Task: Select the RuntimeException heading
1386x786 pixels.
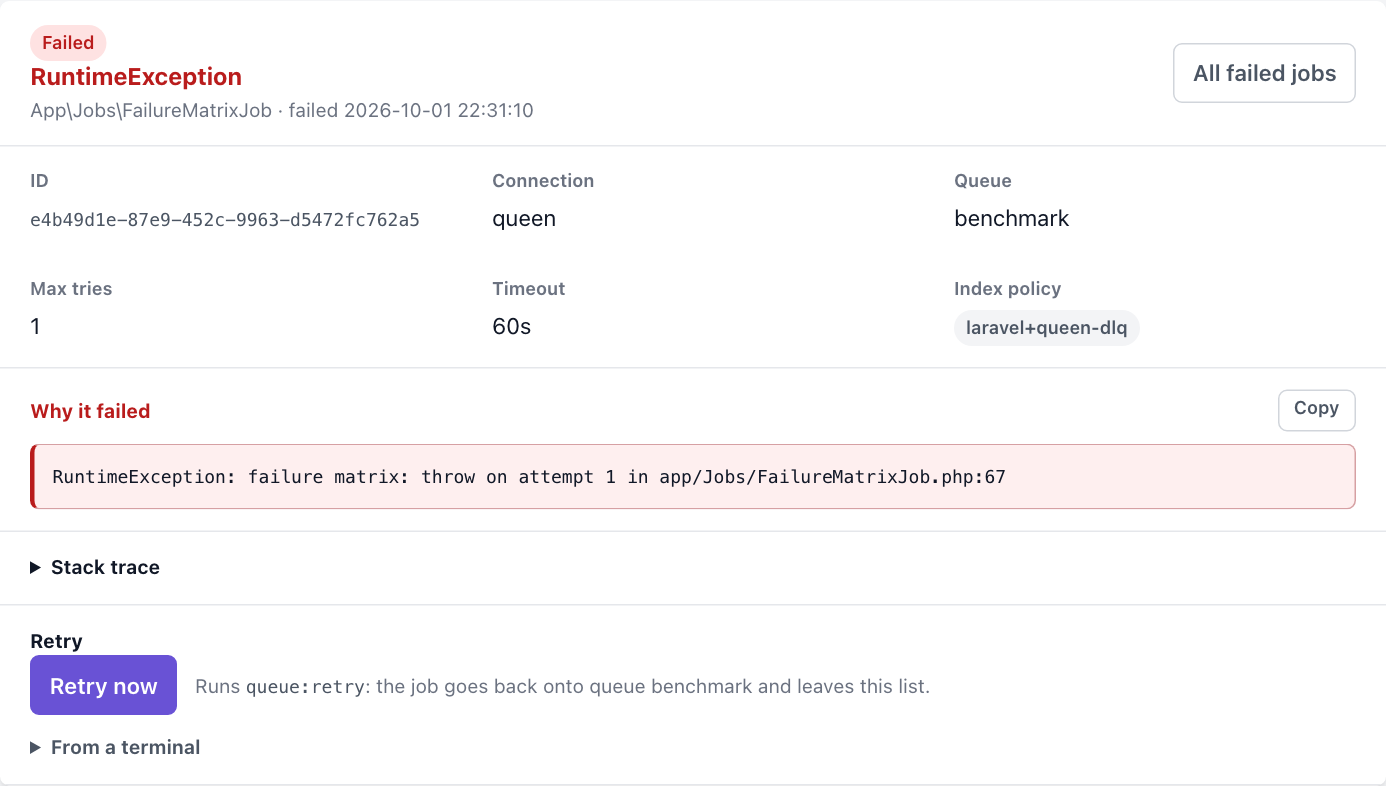Action: click(x=136, y=77)
